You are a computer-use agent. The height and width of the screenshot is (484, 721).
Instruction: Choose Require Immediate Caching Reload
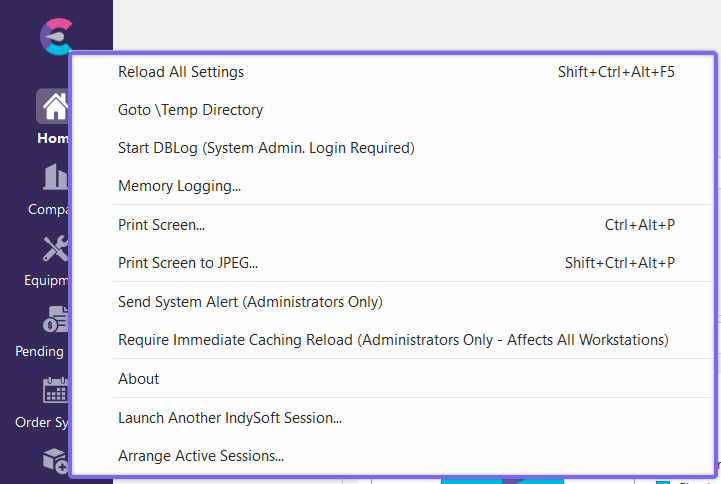tap(393, 340)
